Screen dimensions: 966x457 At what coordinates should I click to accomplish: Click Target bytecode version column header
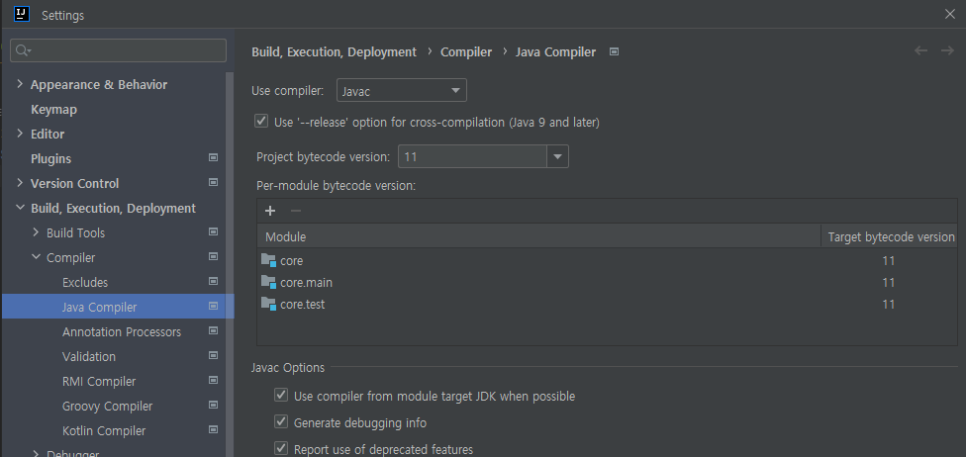pyautogui.click(x=891, y=237)
